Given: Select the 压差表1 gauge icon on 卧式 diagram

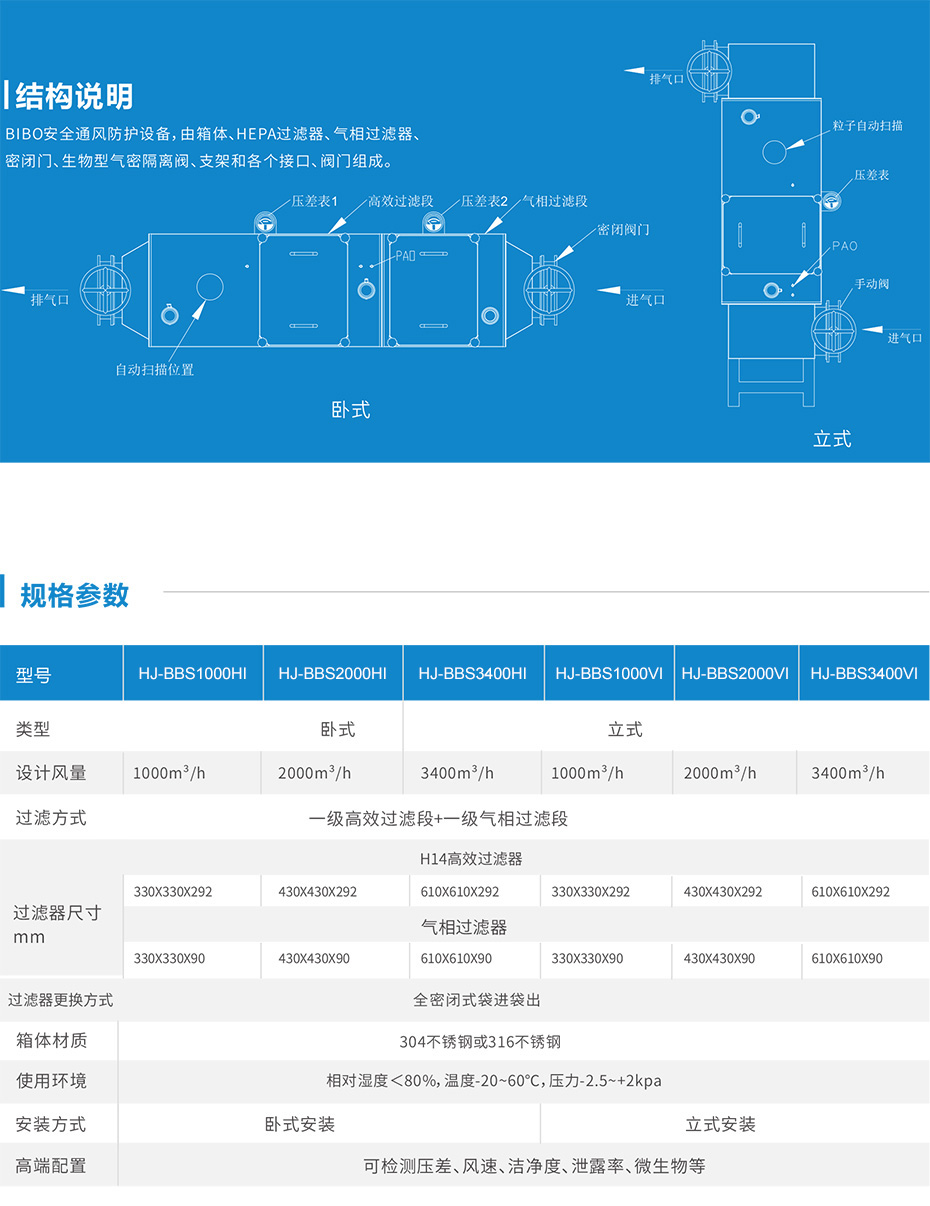Looking at the screenshot, I should [x=266, y=223].
